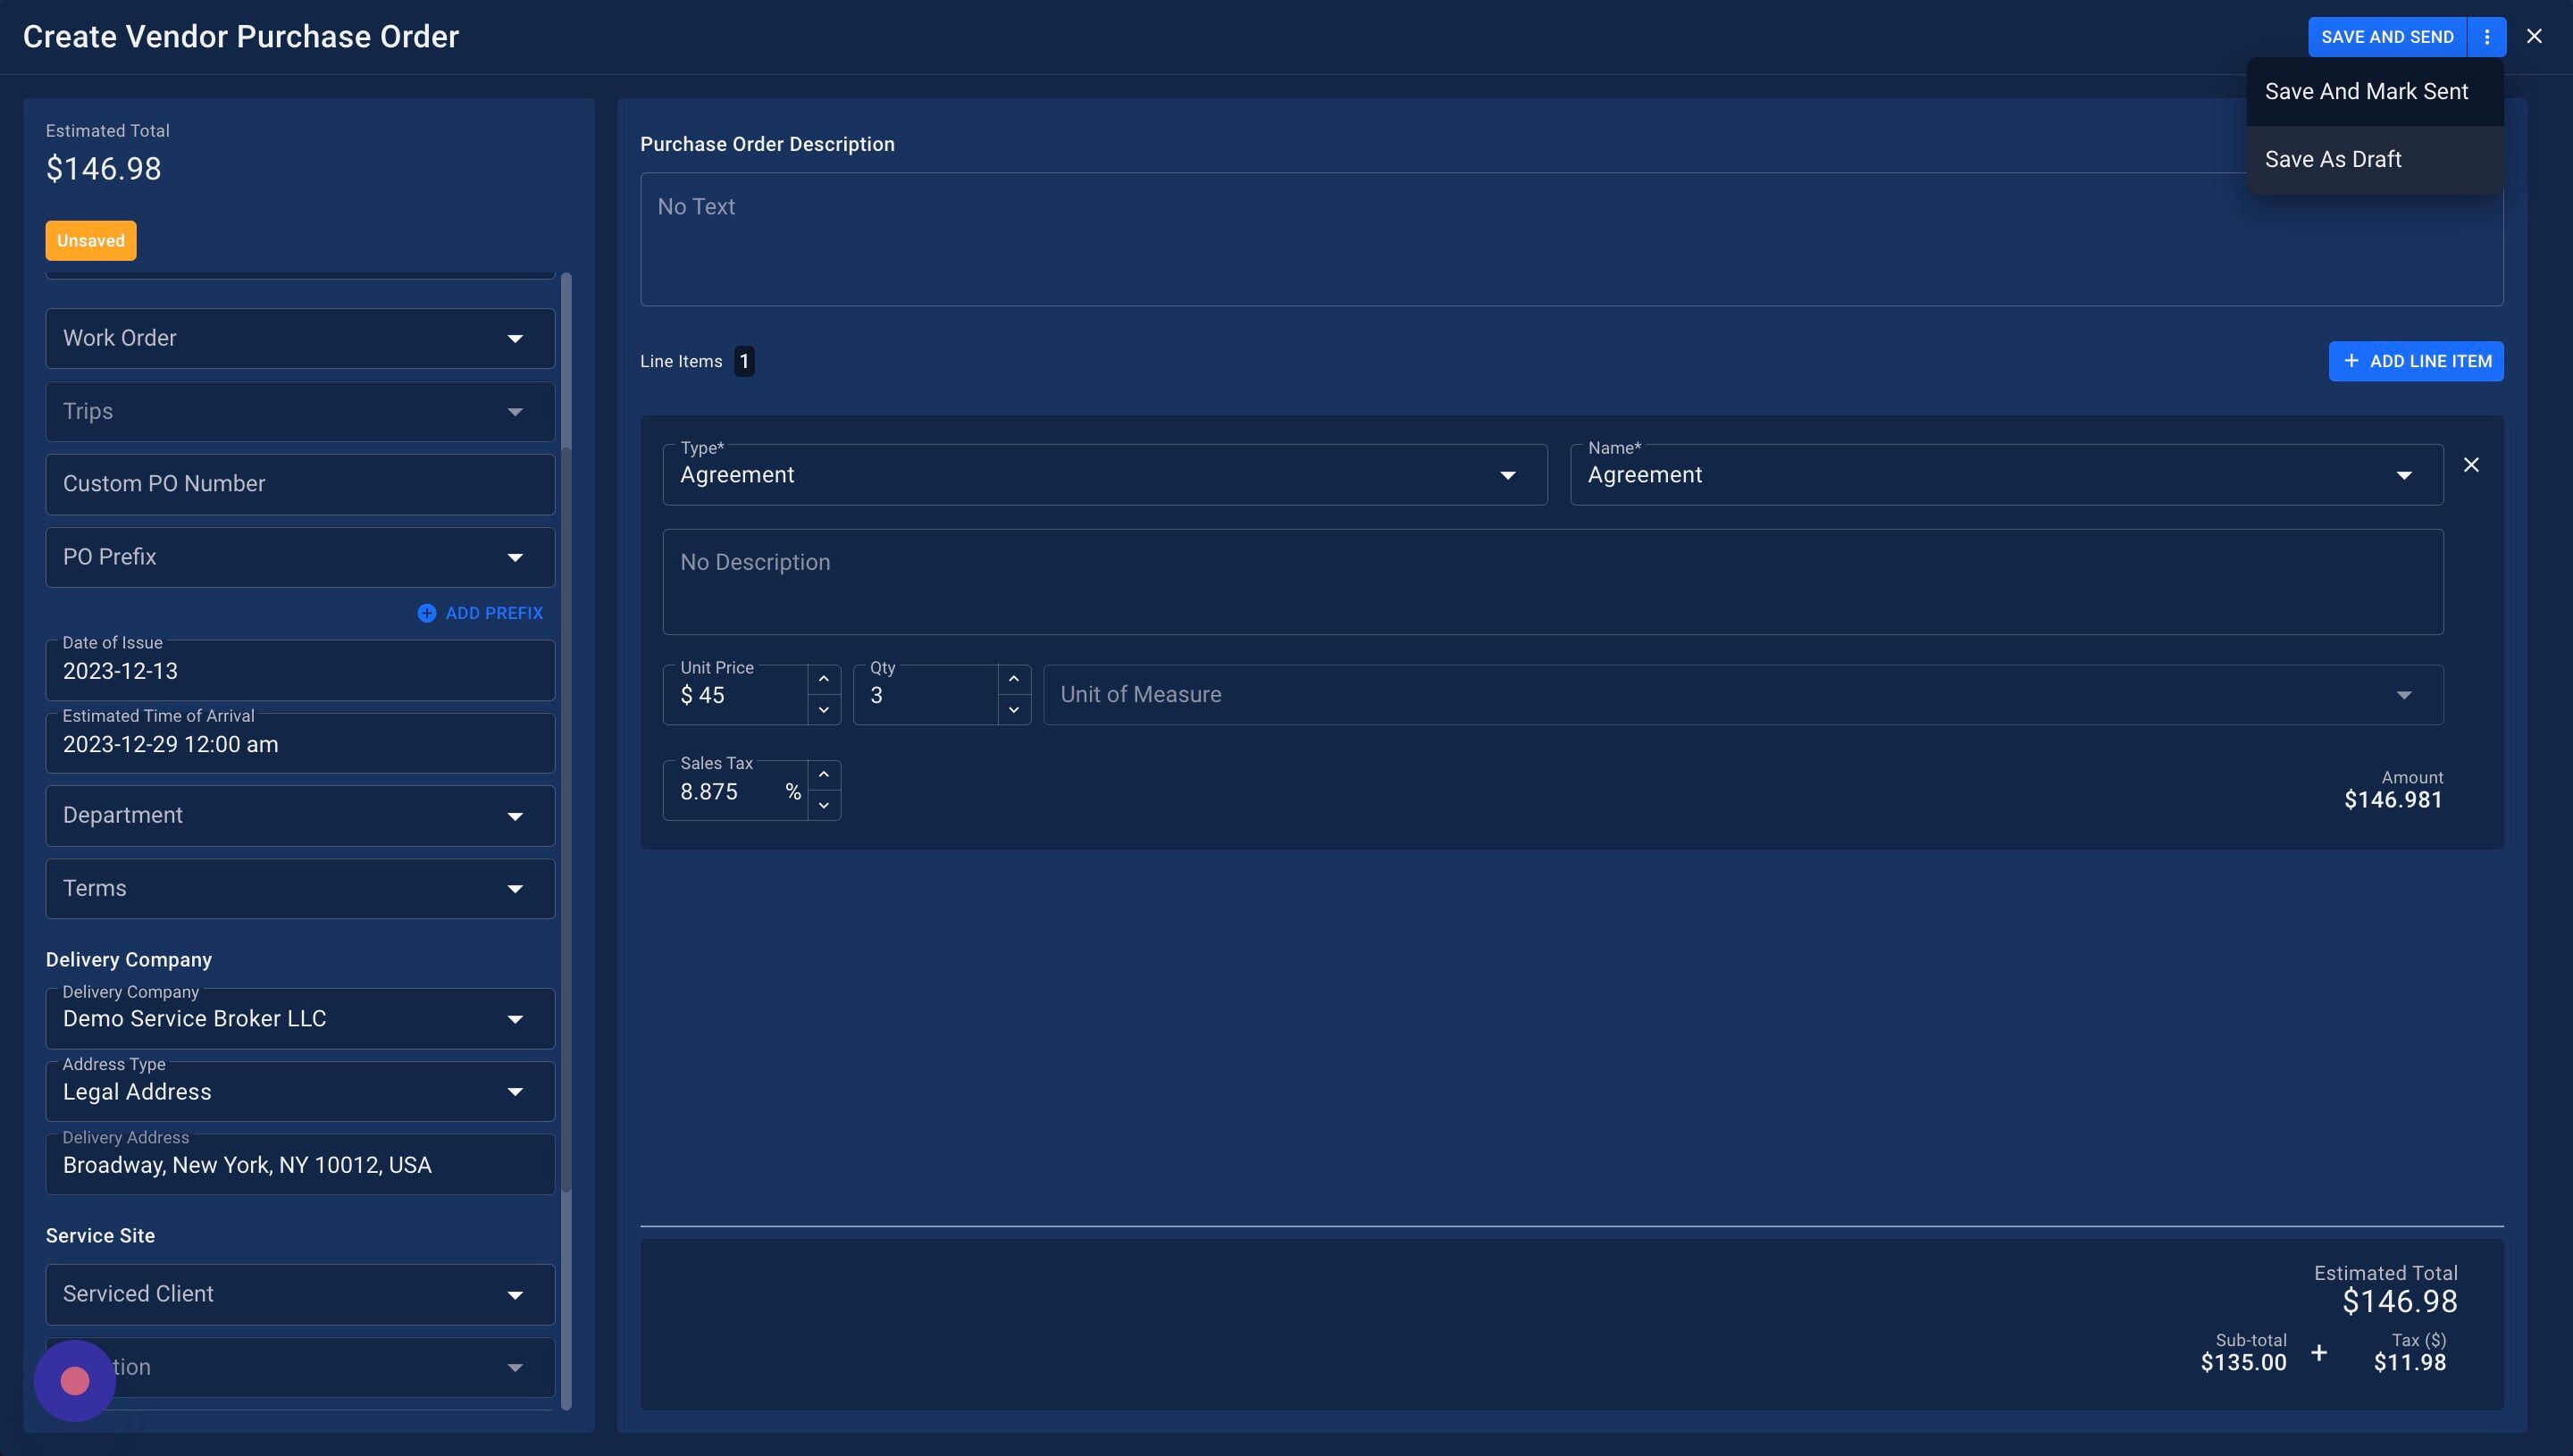Open the Terms dropdown
Image resolution: width=2573 pixels, height=1456 pixels.
(x=300, y=888)
